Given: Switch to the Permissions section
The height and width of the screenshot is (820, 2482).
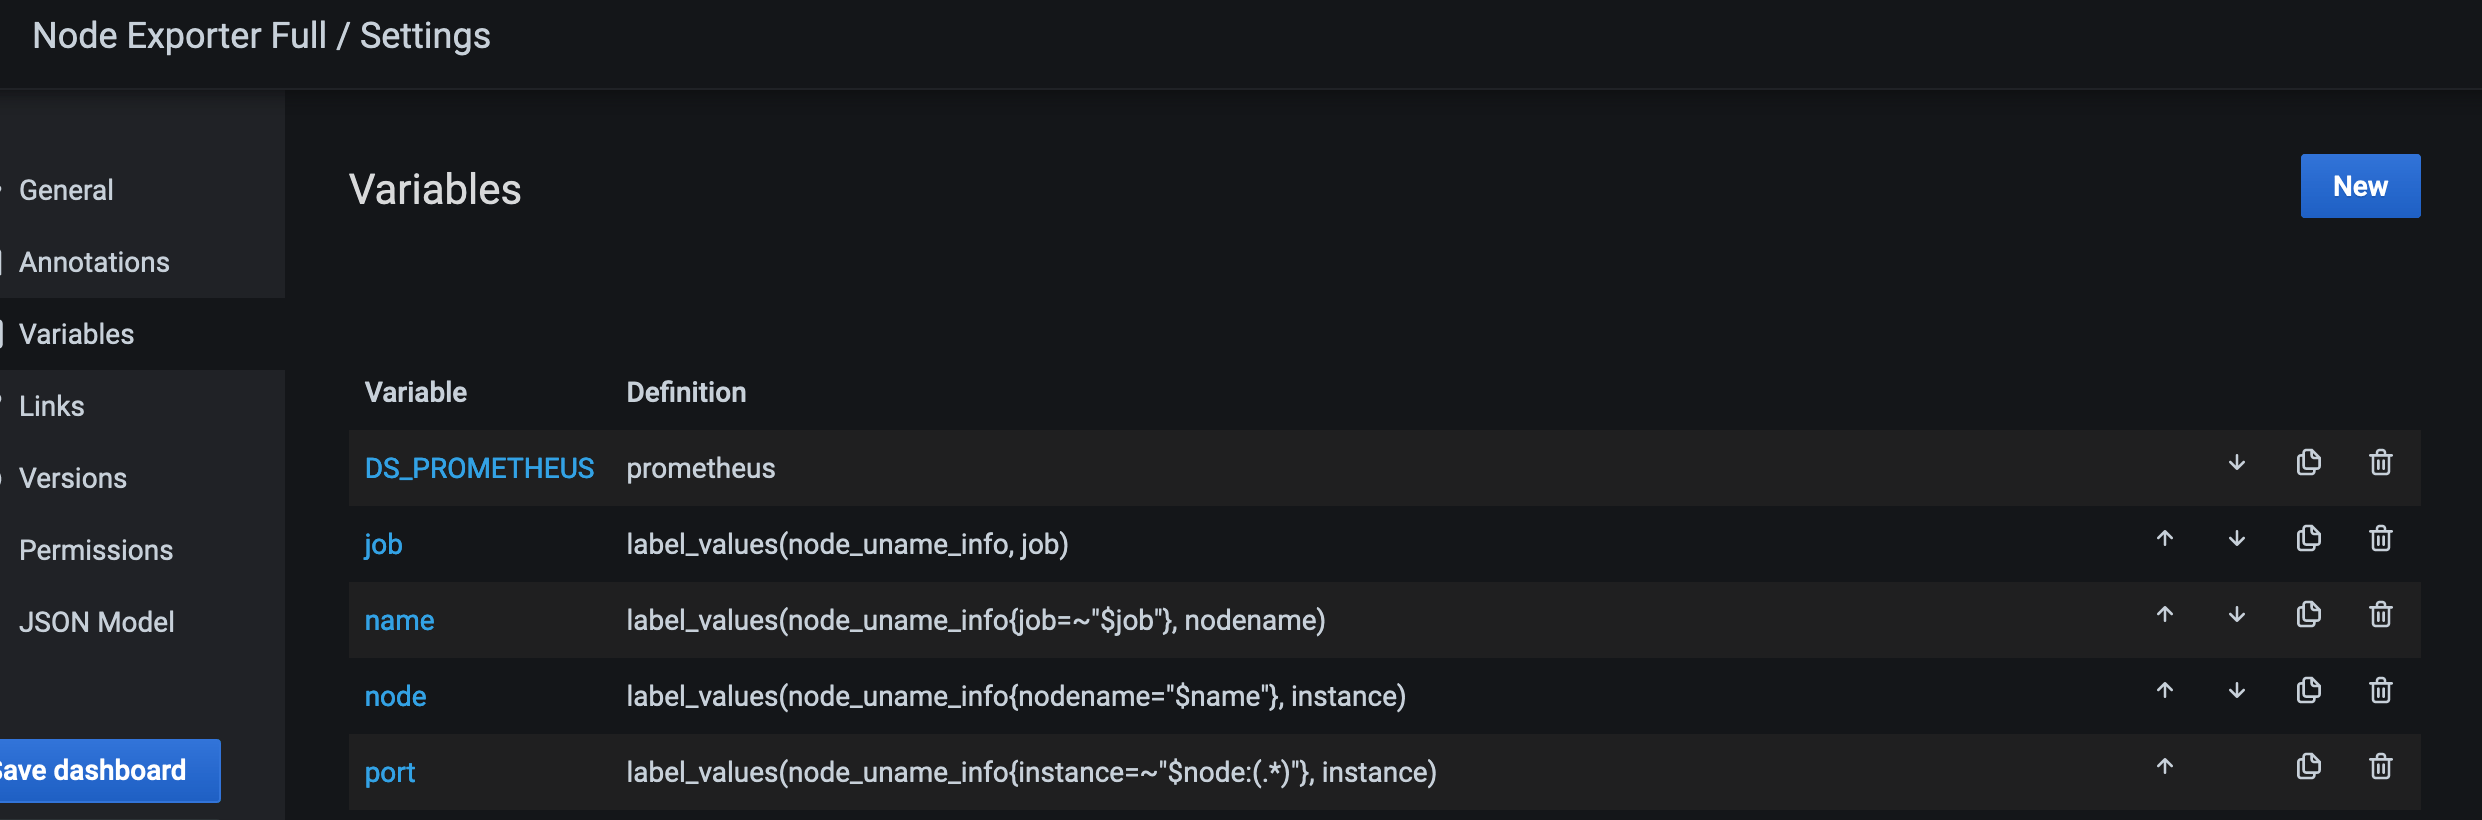Looking at the screenshot, I should pyautogui.click(x=95, y=549).
